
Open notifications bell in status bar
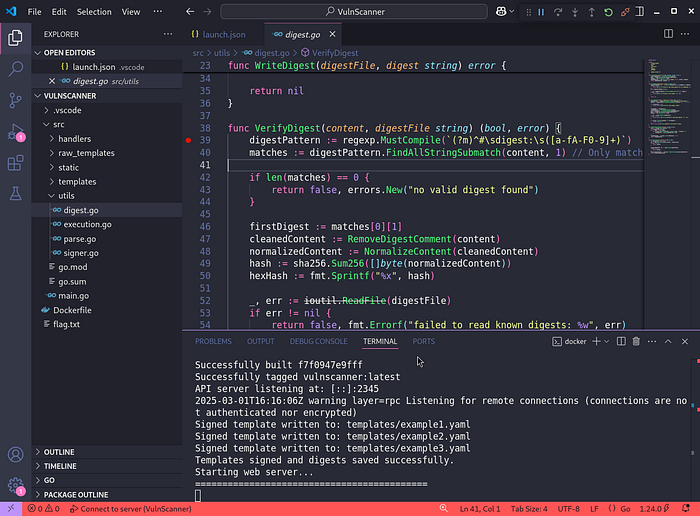(x=686, y=508)
